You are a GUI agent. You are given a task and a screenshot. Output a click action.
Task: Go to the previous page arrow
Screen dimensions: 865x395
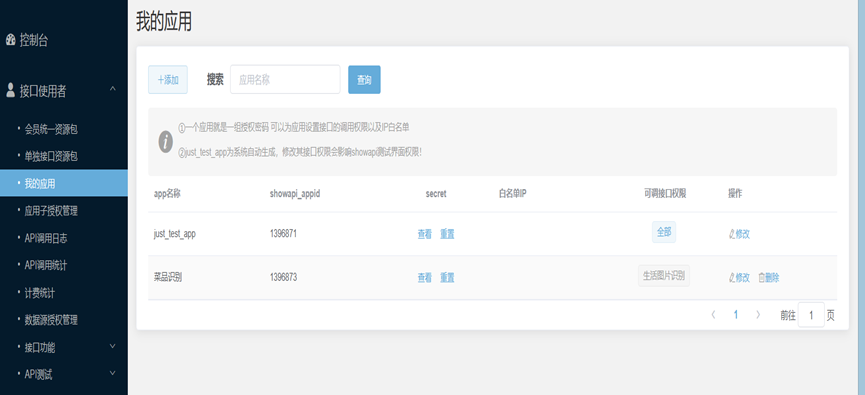(713, 315)
